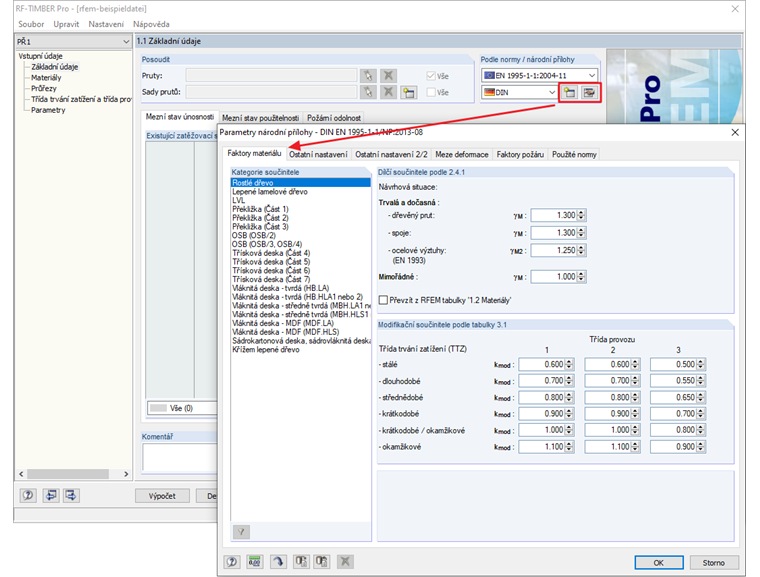Screen dimensions: 760x577
Task: Enable Převzít z RFEM tabulky 1.2 Materiály
Action: [x=383, y=300]
